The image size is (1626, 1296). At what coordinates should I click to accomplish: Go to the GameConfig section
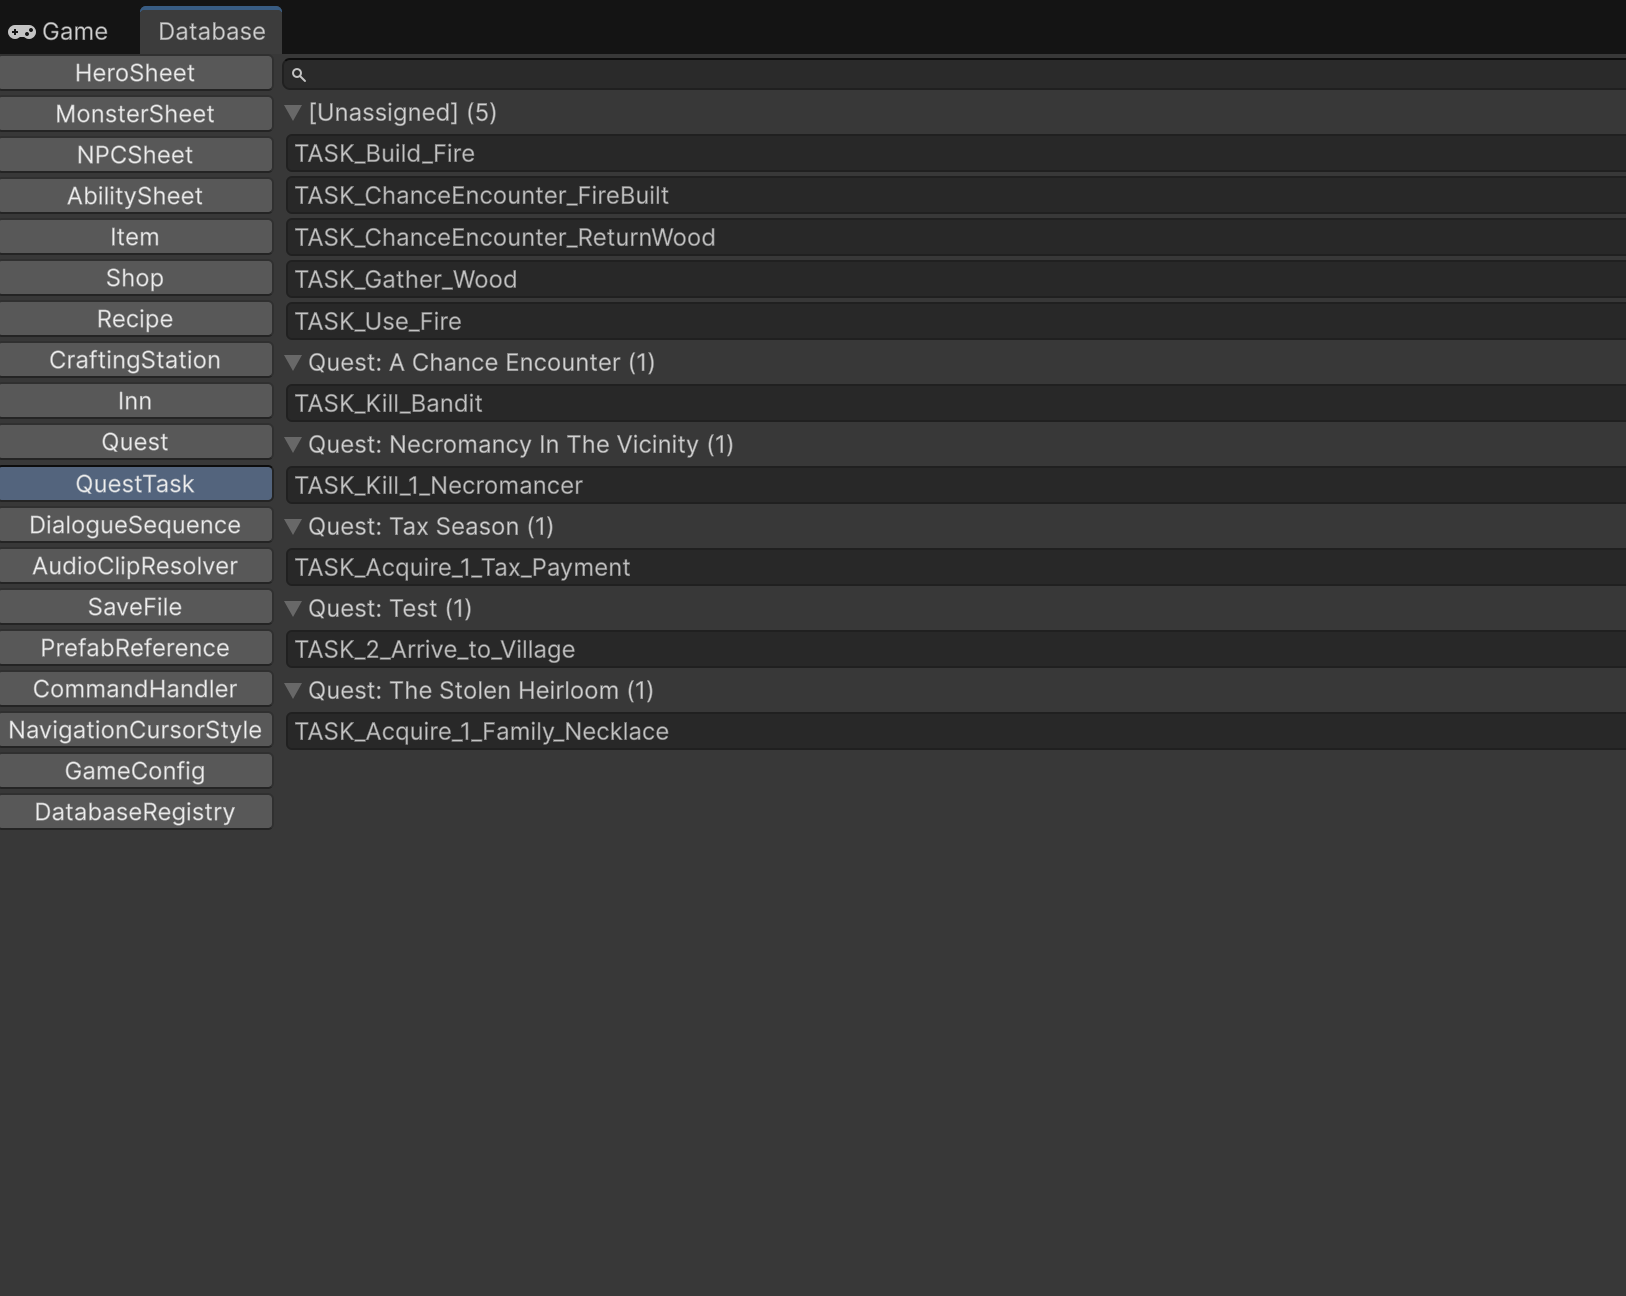coord(135,771)
